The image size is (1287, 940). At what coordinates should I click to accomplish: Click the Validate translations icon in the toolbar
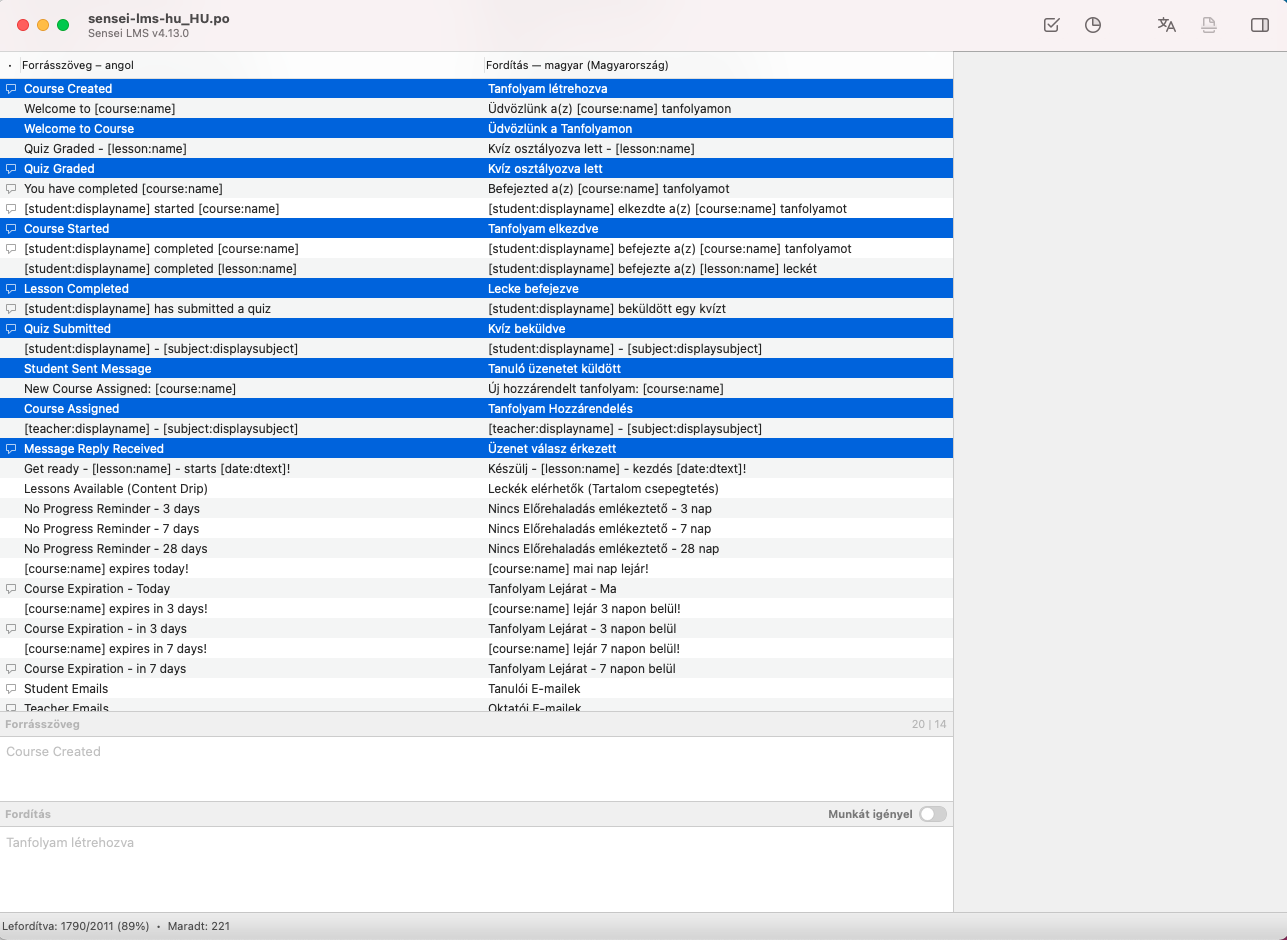pos(1051,25)
